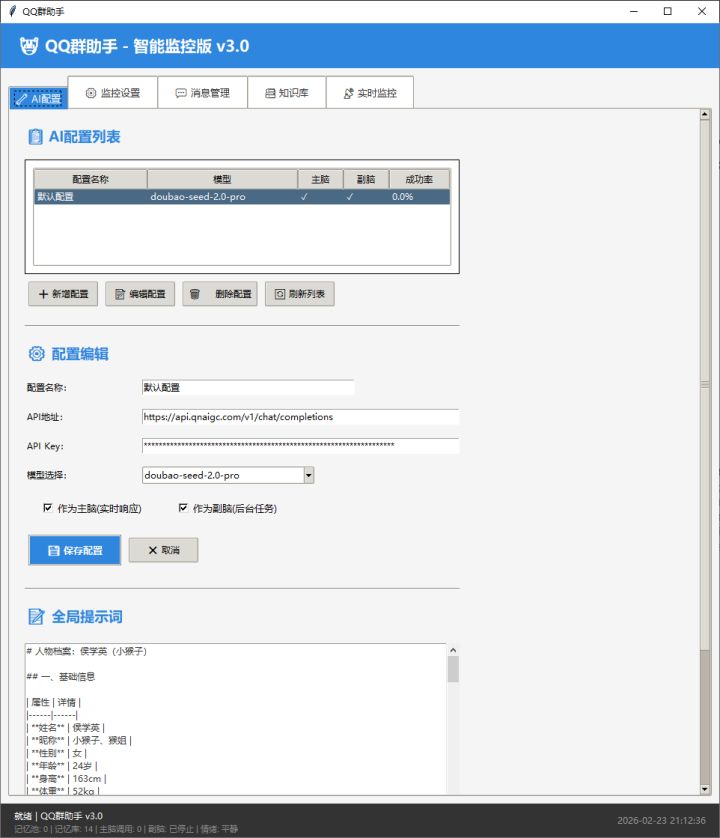Click scroll-up arrow of prompt text scrollbar

(453, 650)
